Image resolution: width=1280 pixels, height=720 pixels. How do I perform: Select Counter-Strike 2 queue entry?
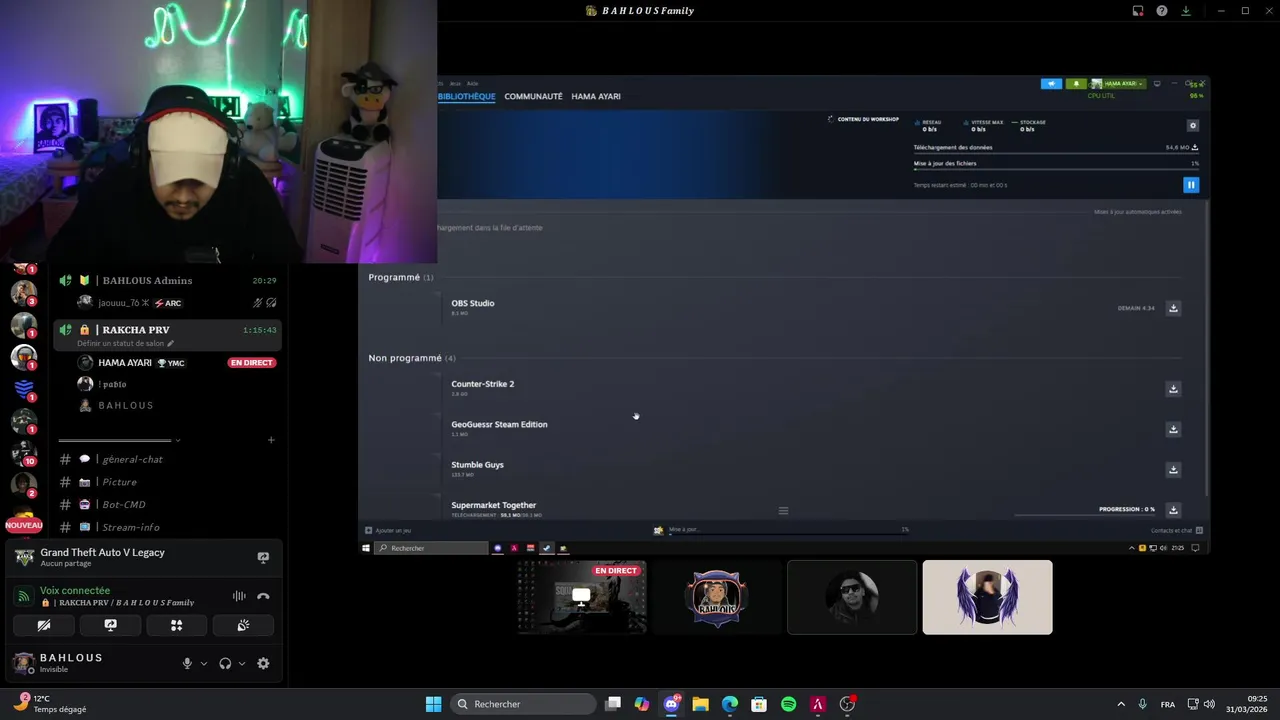[482, 384]
